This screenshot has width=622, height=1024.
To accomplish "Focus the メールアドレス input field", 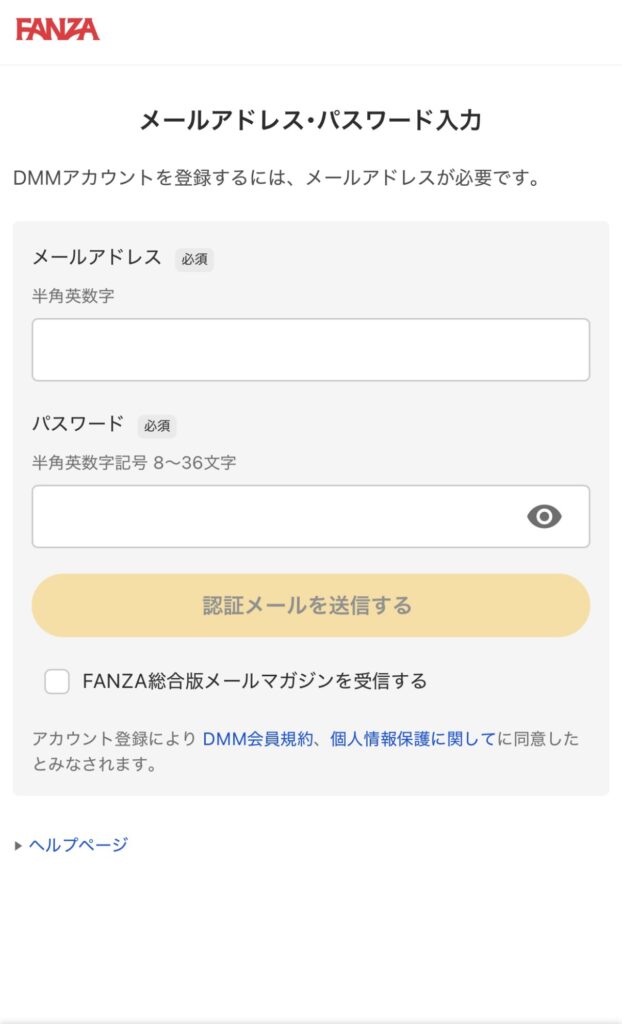I will click(310, 350).
